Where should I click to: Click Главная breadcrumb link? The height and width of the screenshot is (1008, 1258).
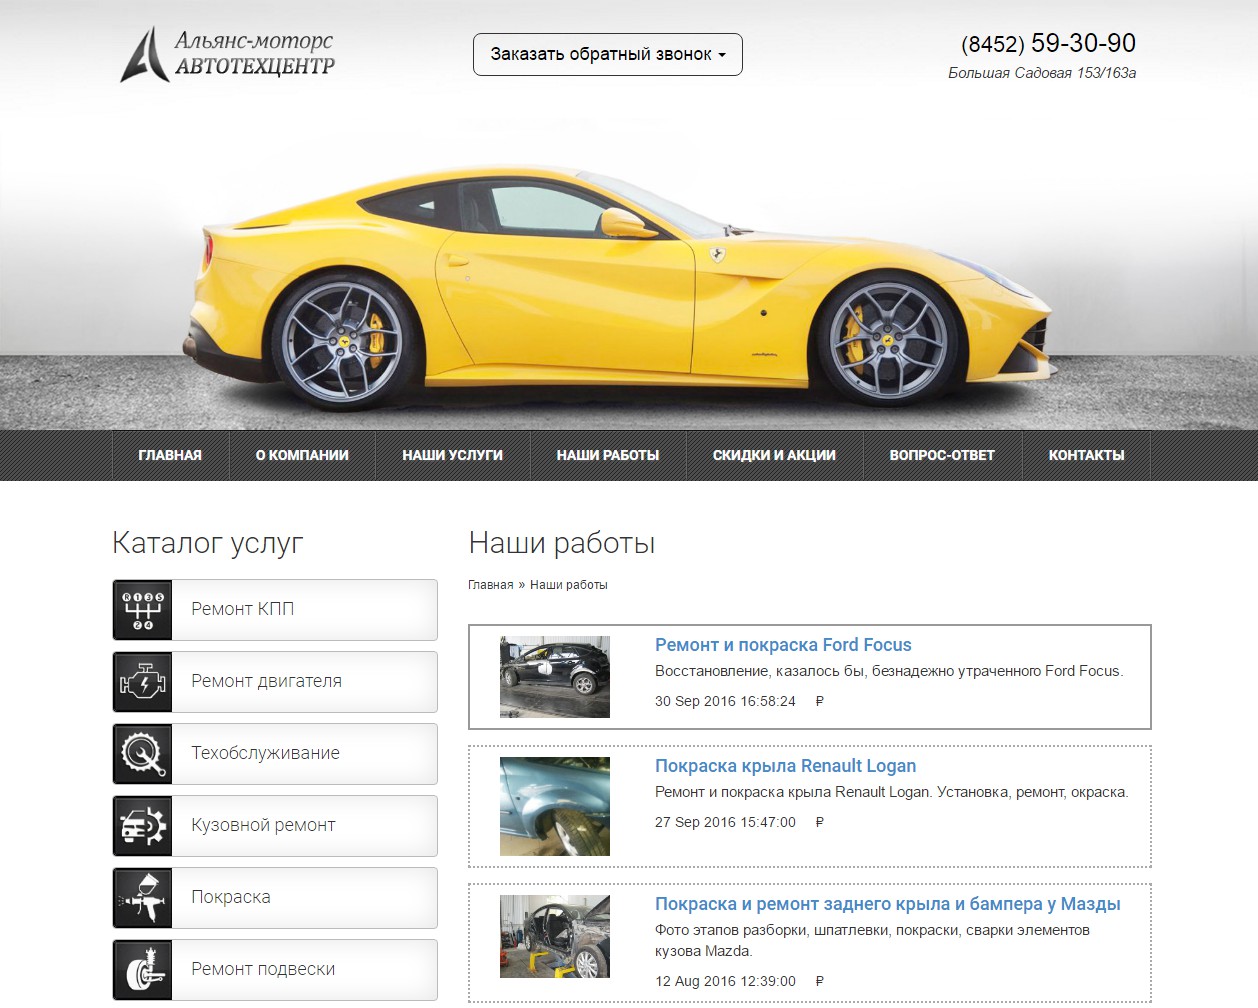click(x=490, y=585)
